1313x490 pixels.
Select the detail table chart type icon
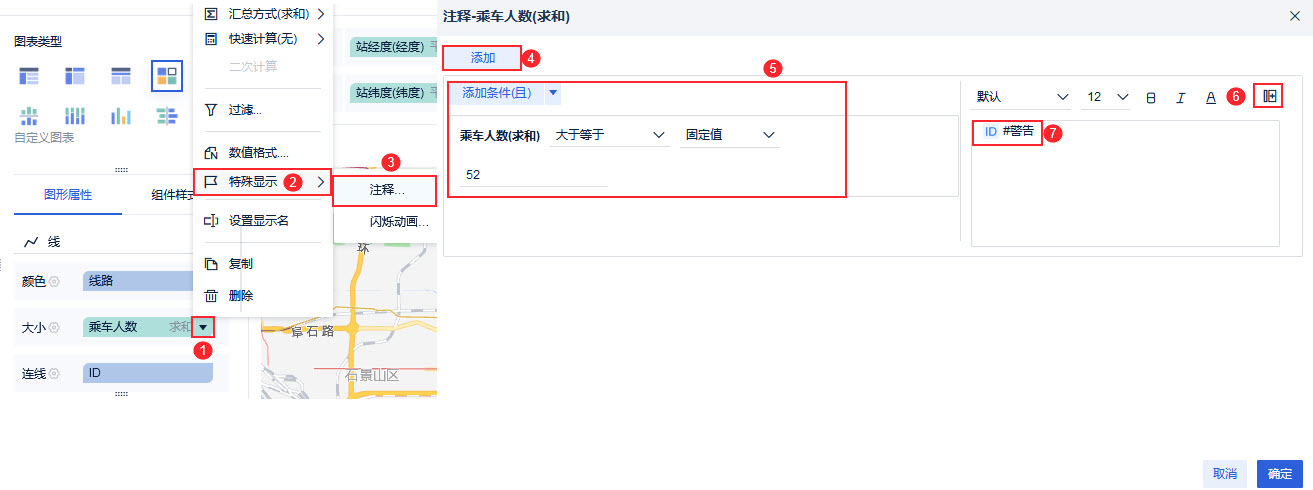click(x=121, y=76)
